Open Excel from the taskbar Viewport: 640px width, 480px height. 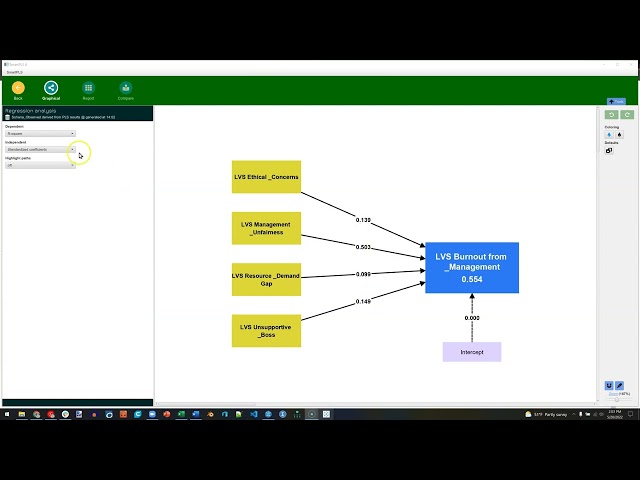181,414
